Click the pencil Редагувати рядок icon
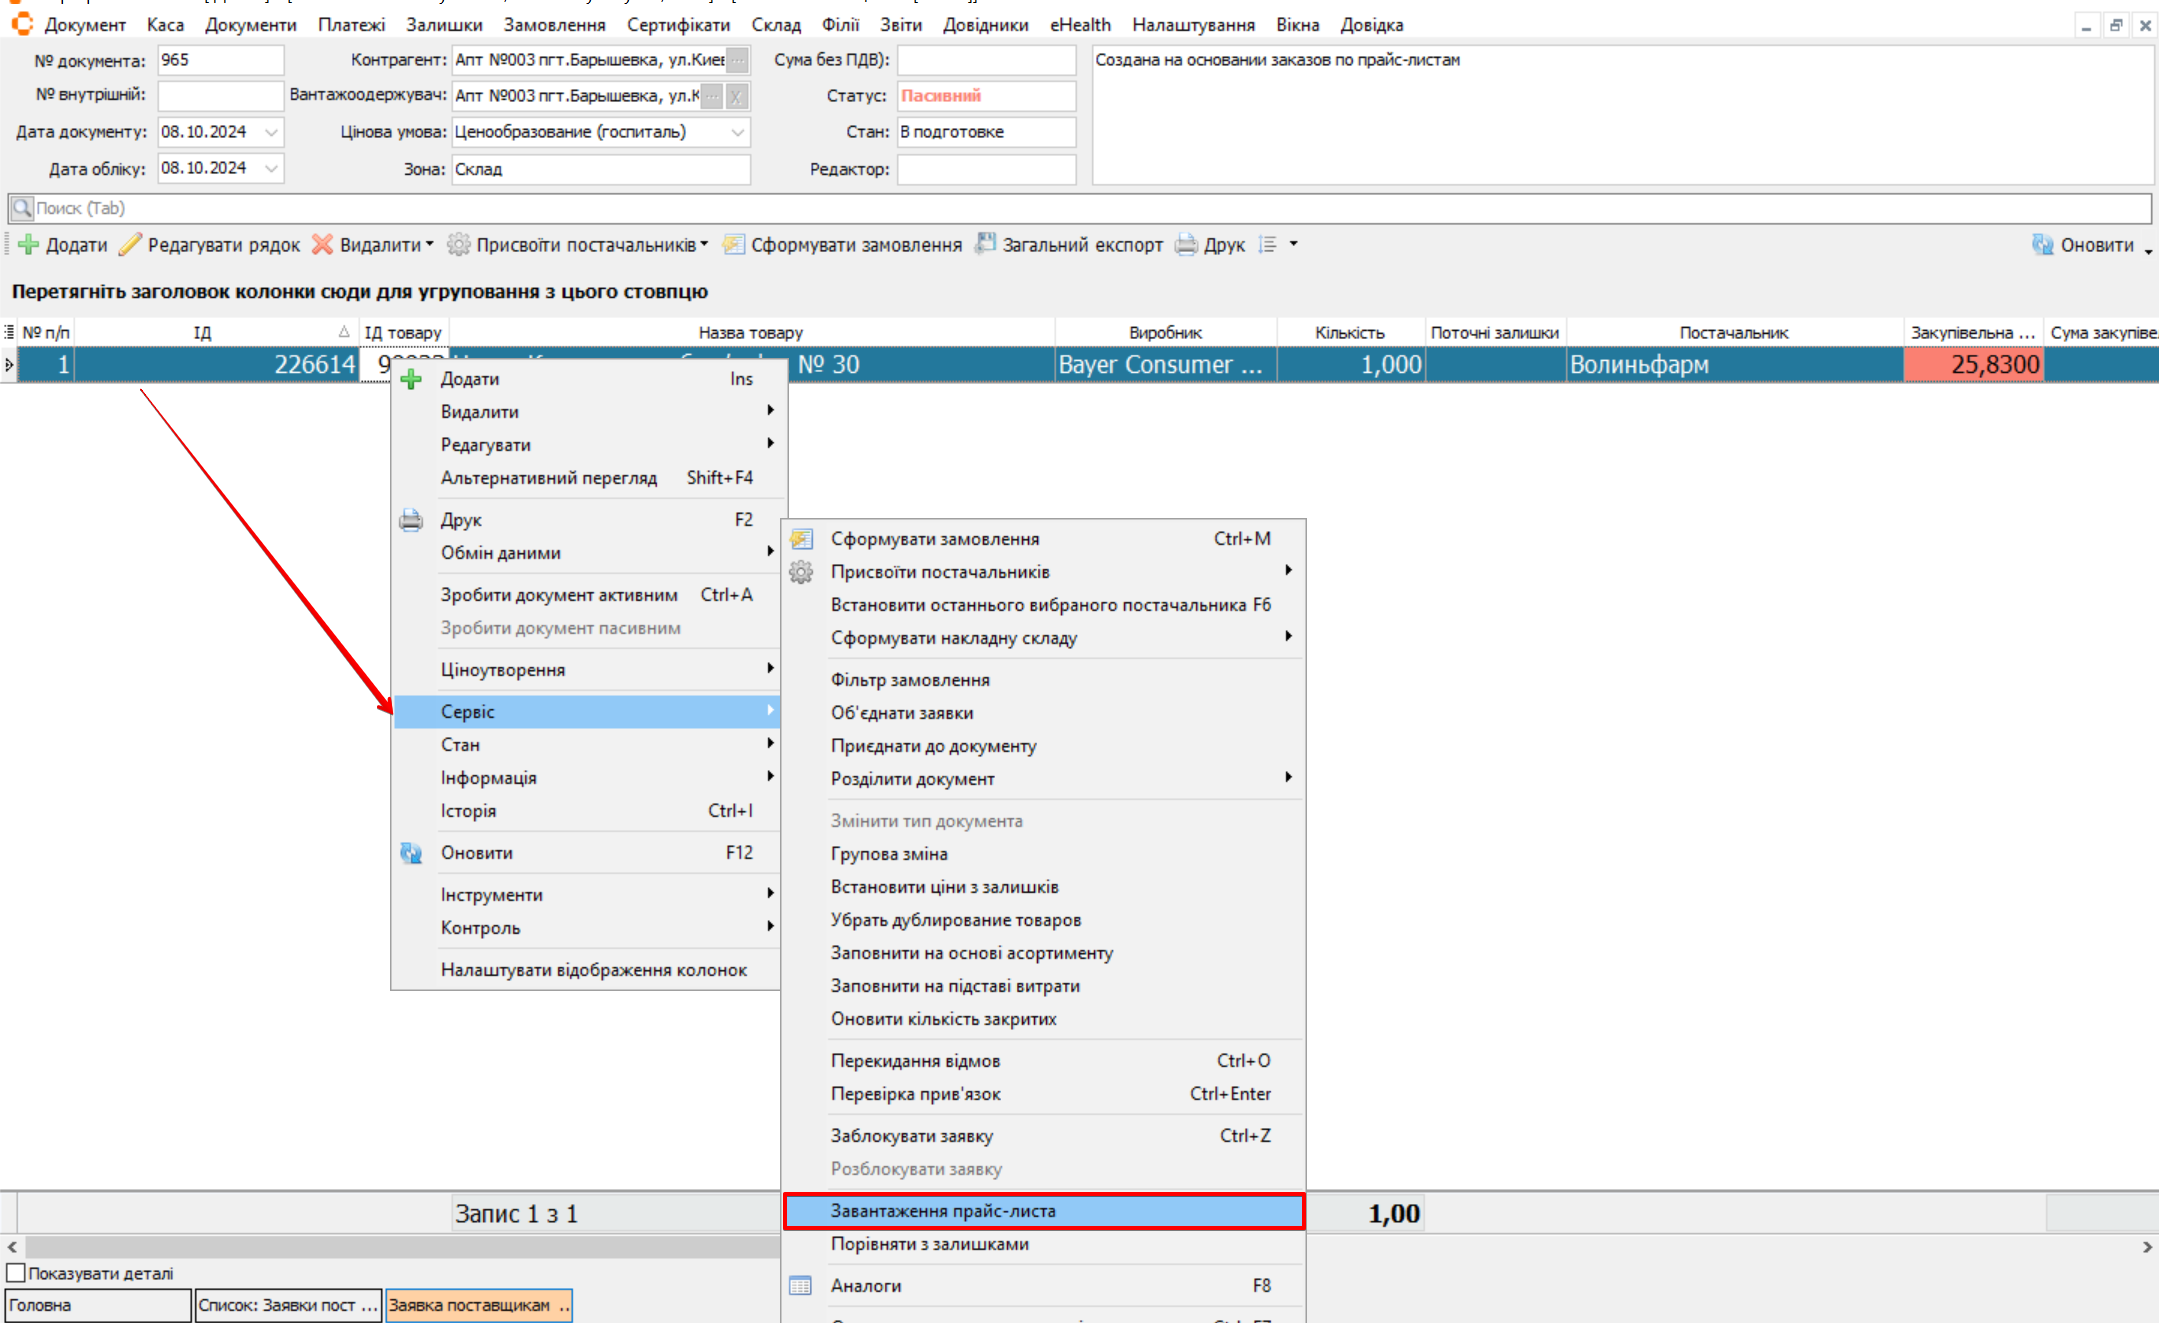The image size is (2159, 1323). [x=130, y=245]
